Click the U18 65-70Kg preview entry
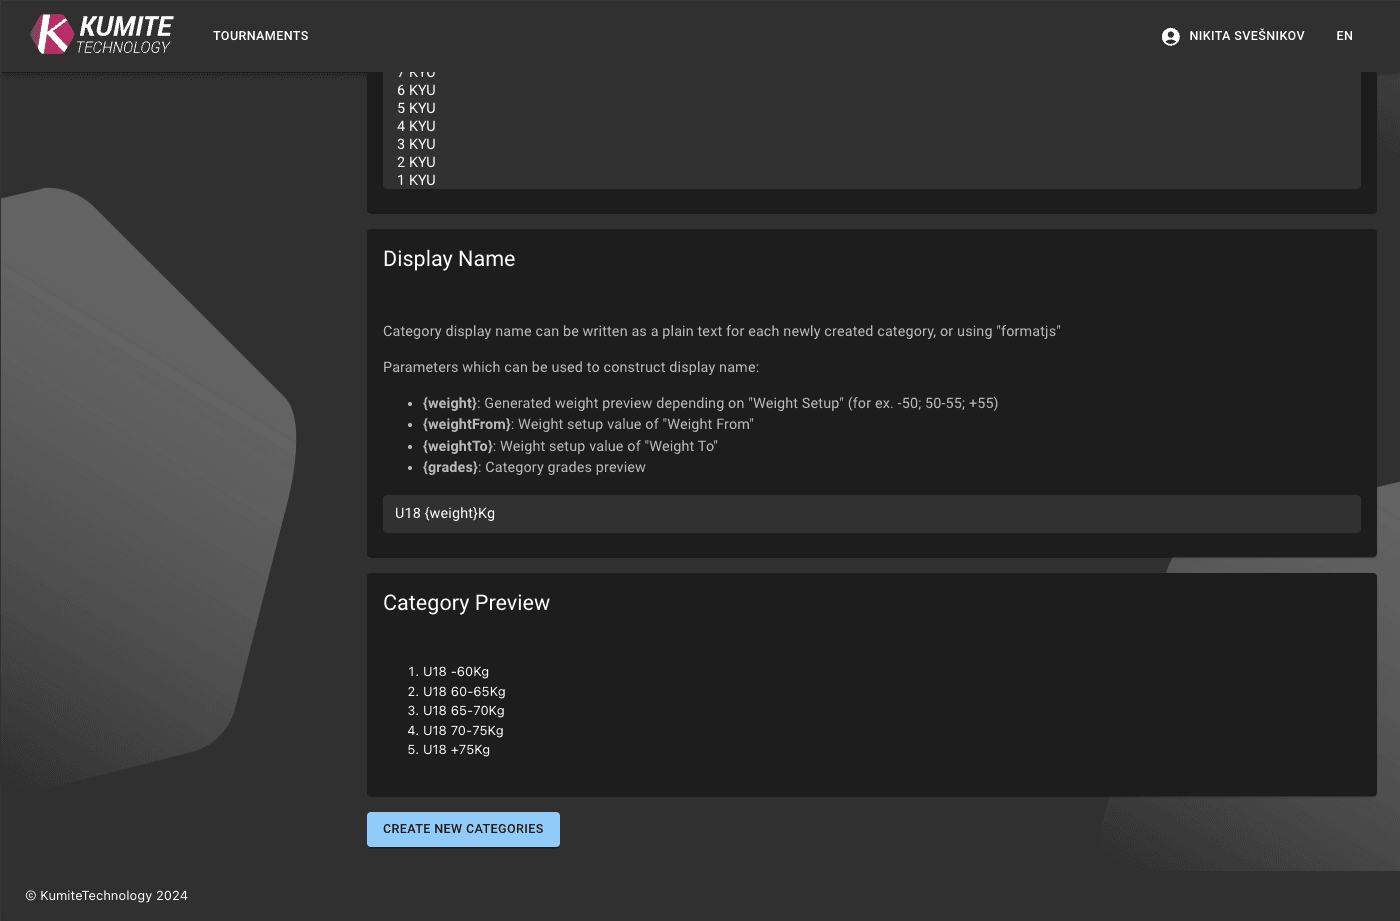The height and width of the screenshot is (921, 1400). (463, 710)
